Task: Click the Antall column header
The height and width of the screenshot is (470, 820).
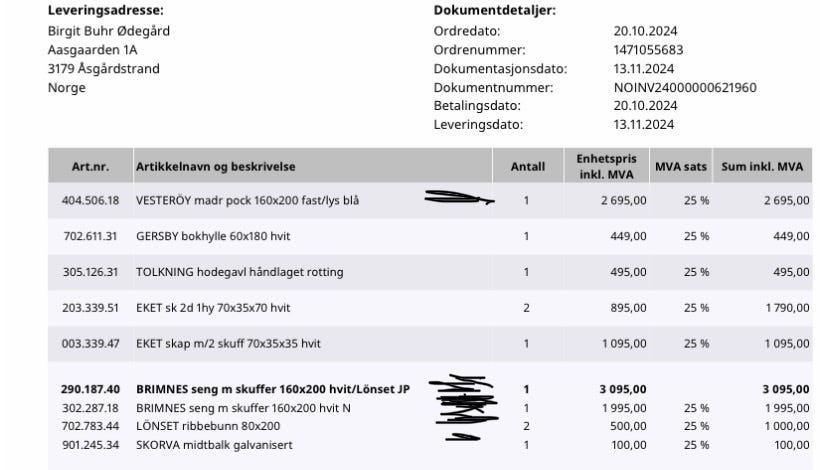Action: pyautogui.click(x=527, y=166)
